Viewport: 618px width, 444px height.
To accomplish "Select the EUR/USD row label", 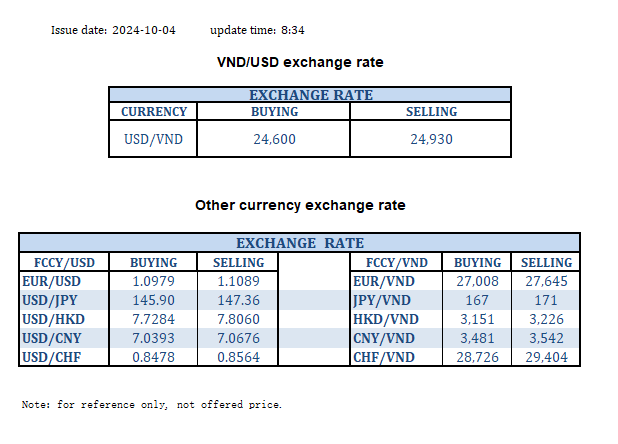I will (51, 282).
